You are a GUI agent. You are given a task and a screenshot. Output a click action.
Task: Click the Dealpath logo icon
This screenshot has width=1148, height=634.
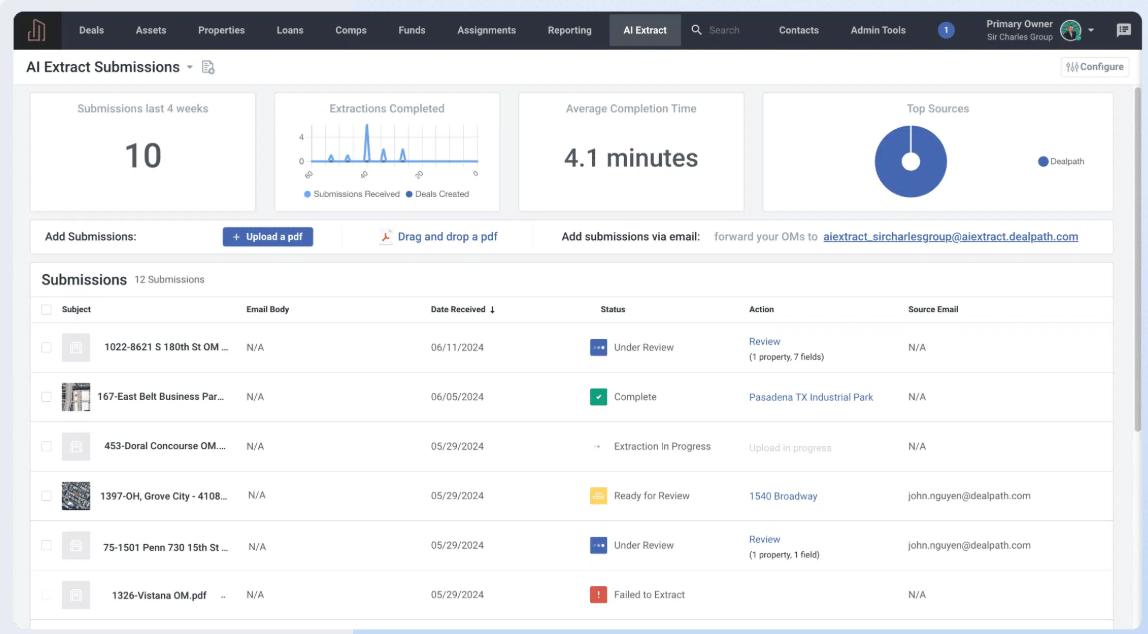(37, 30)
